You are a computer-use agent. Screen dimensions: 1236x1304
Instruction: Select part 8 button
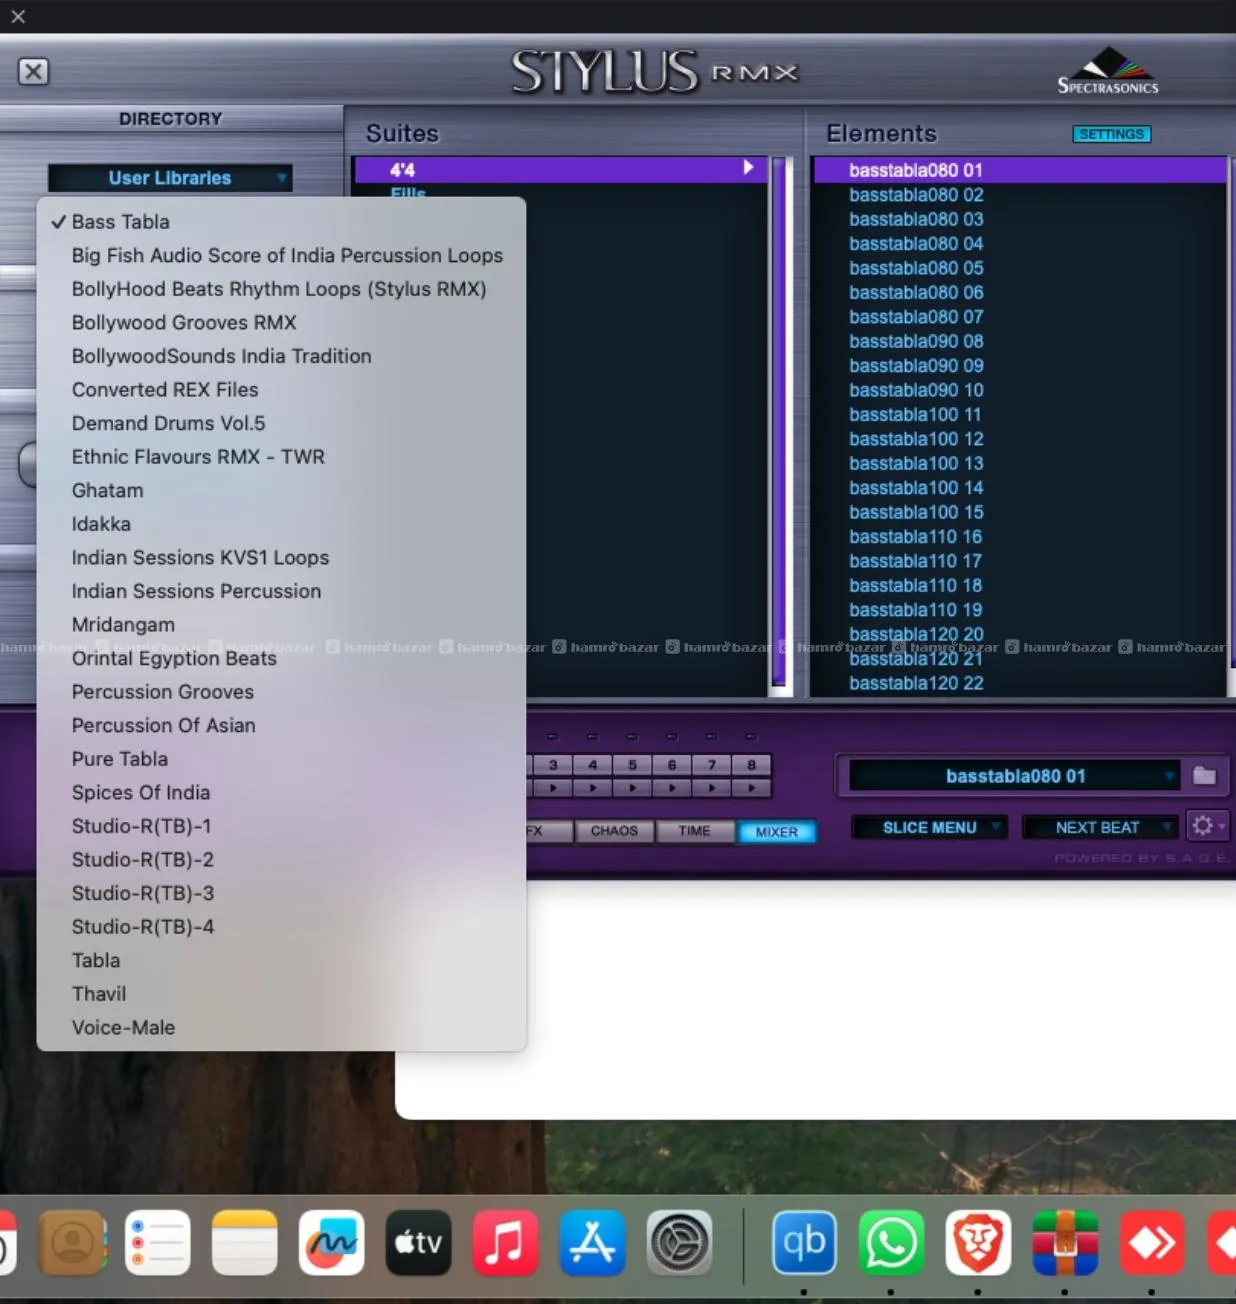751,765
